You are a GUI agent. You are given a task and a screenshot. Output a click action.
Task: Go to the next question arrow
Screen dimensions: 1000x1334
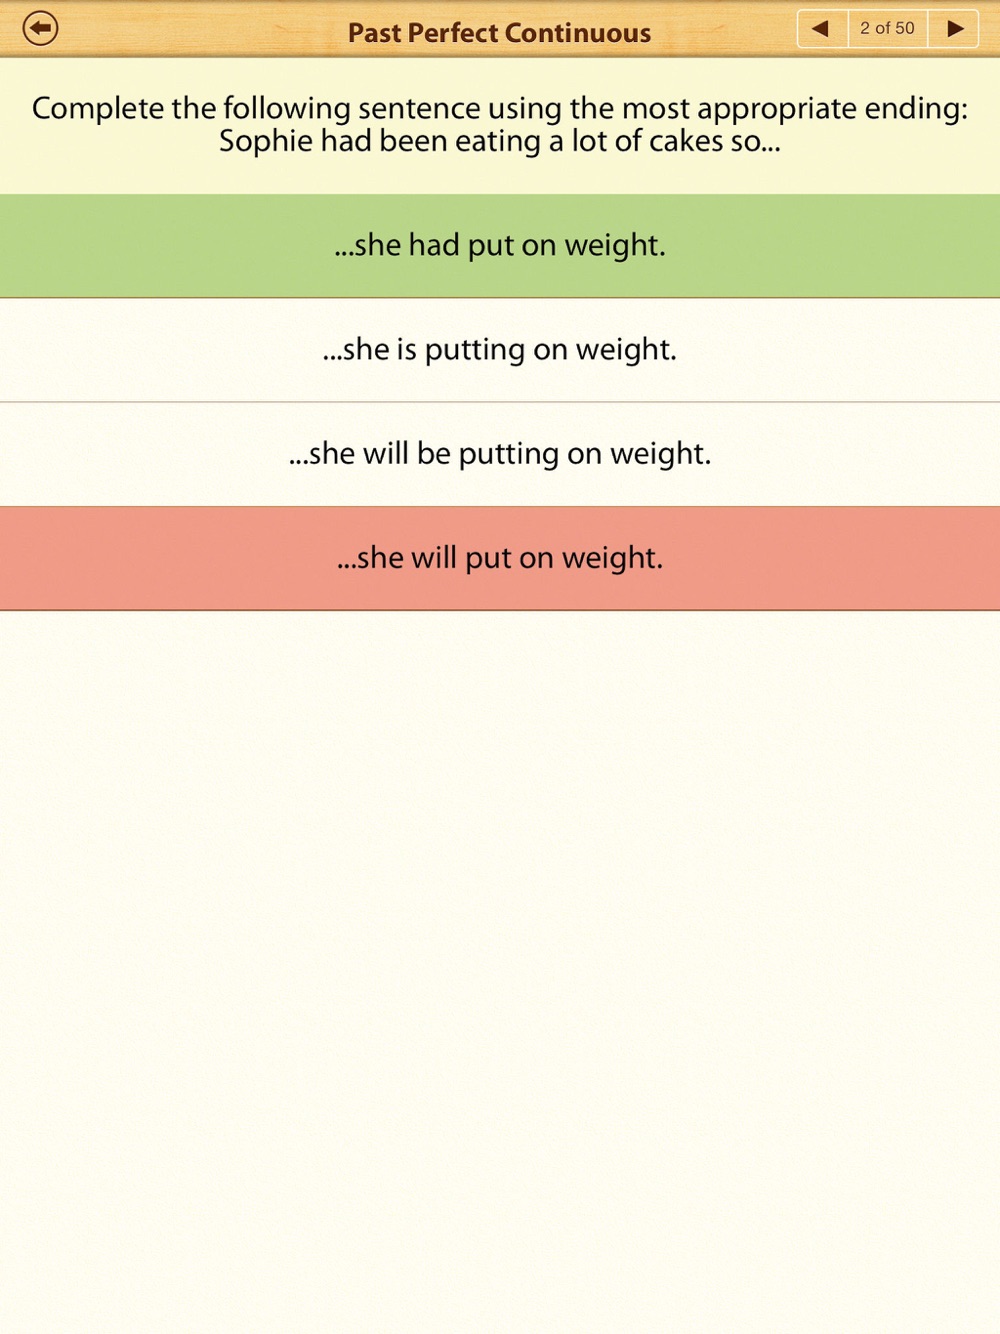[954, 28]
